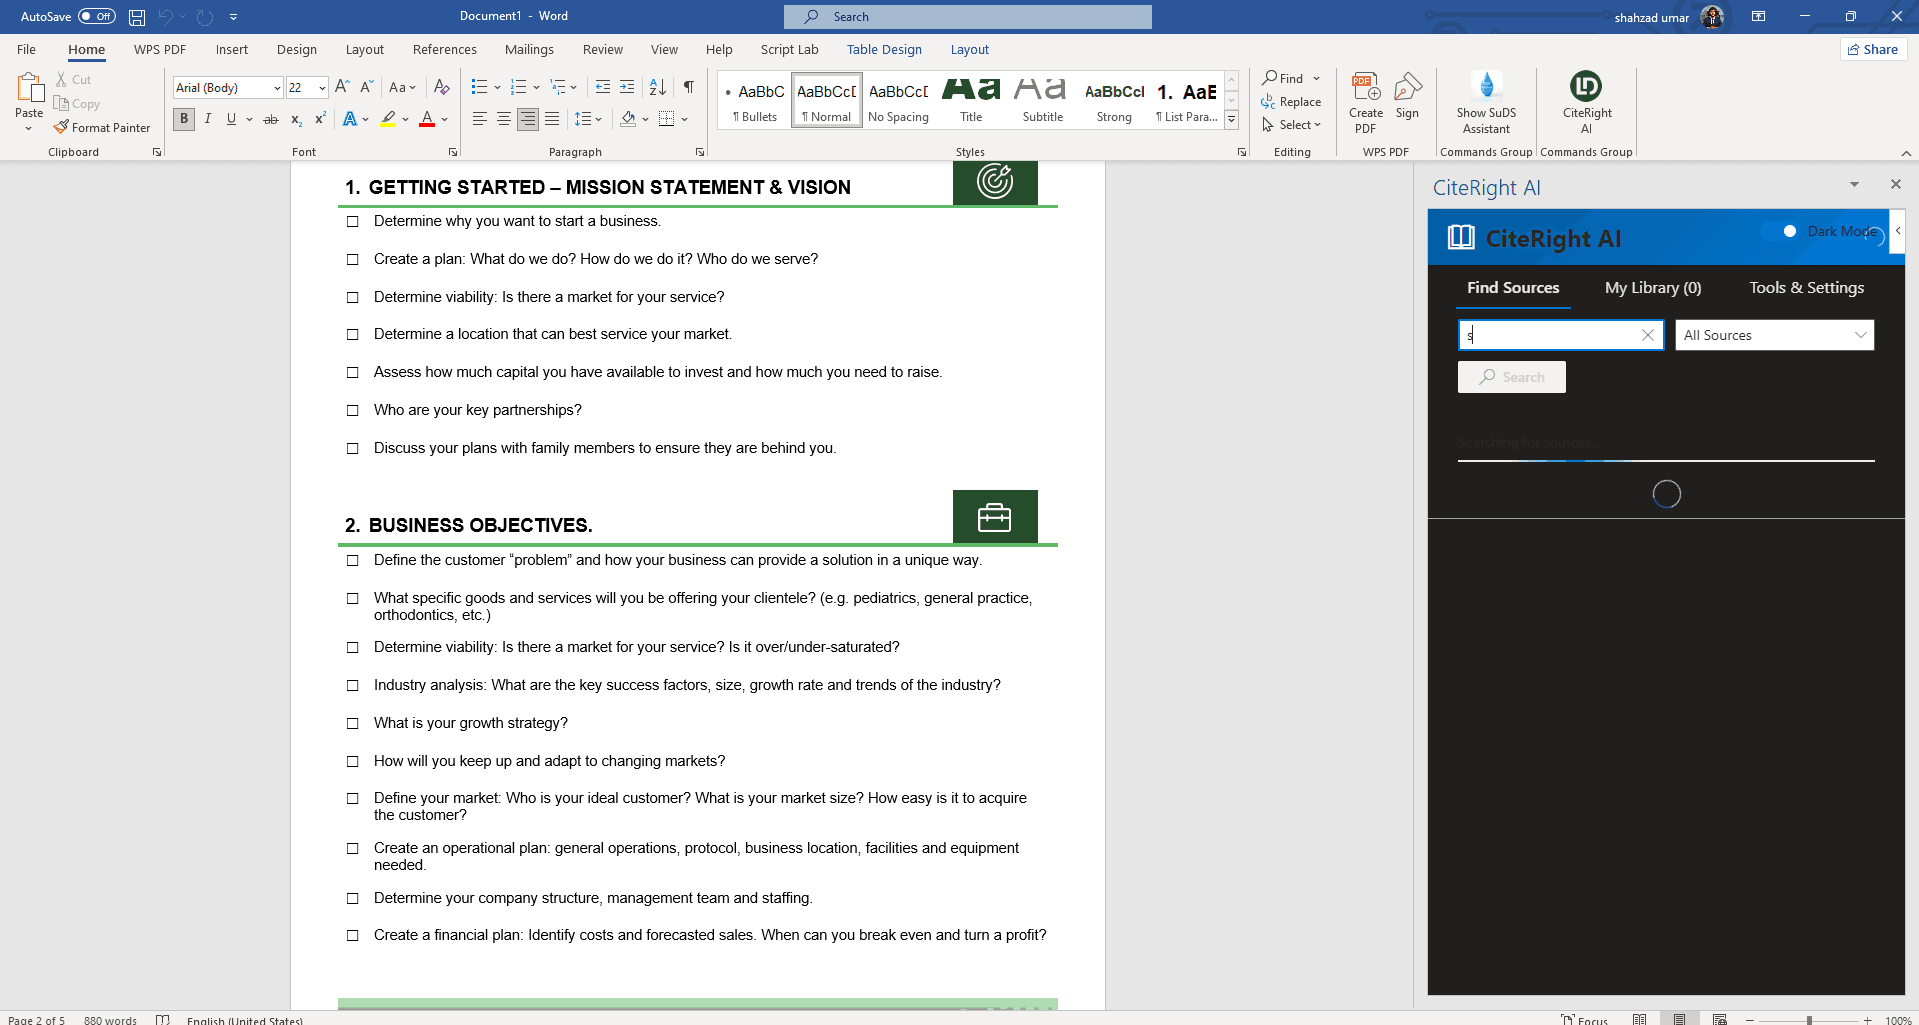Sort the selected text
The image size is (1919, 1025).
(658, 87)
